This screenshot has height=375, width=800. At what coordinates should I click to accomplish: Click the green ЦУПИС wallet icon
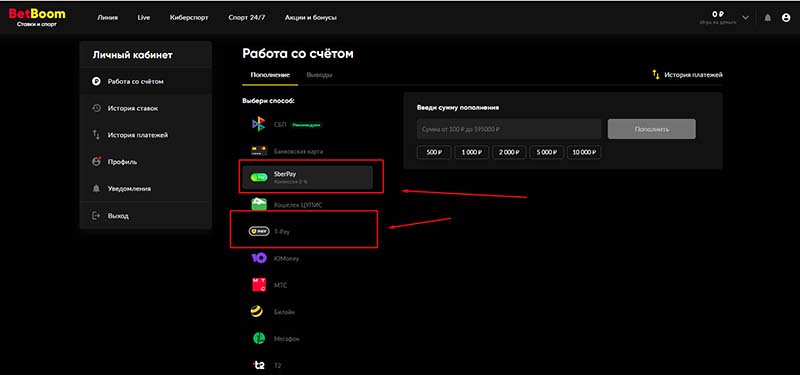pos(259,205)
